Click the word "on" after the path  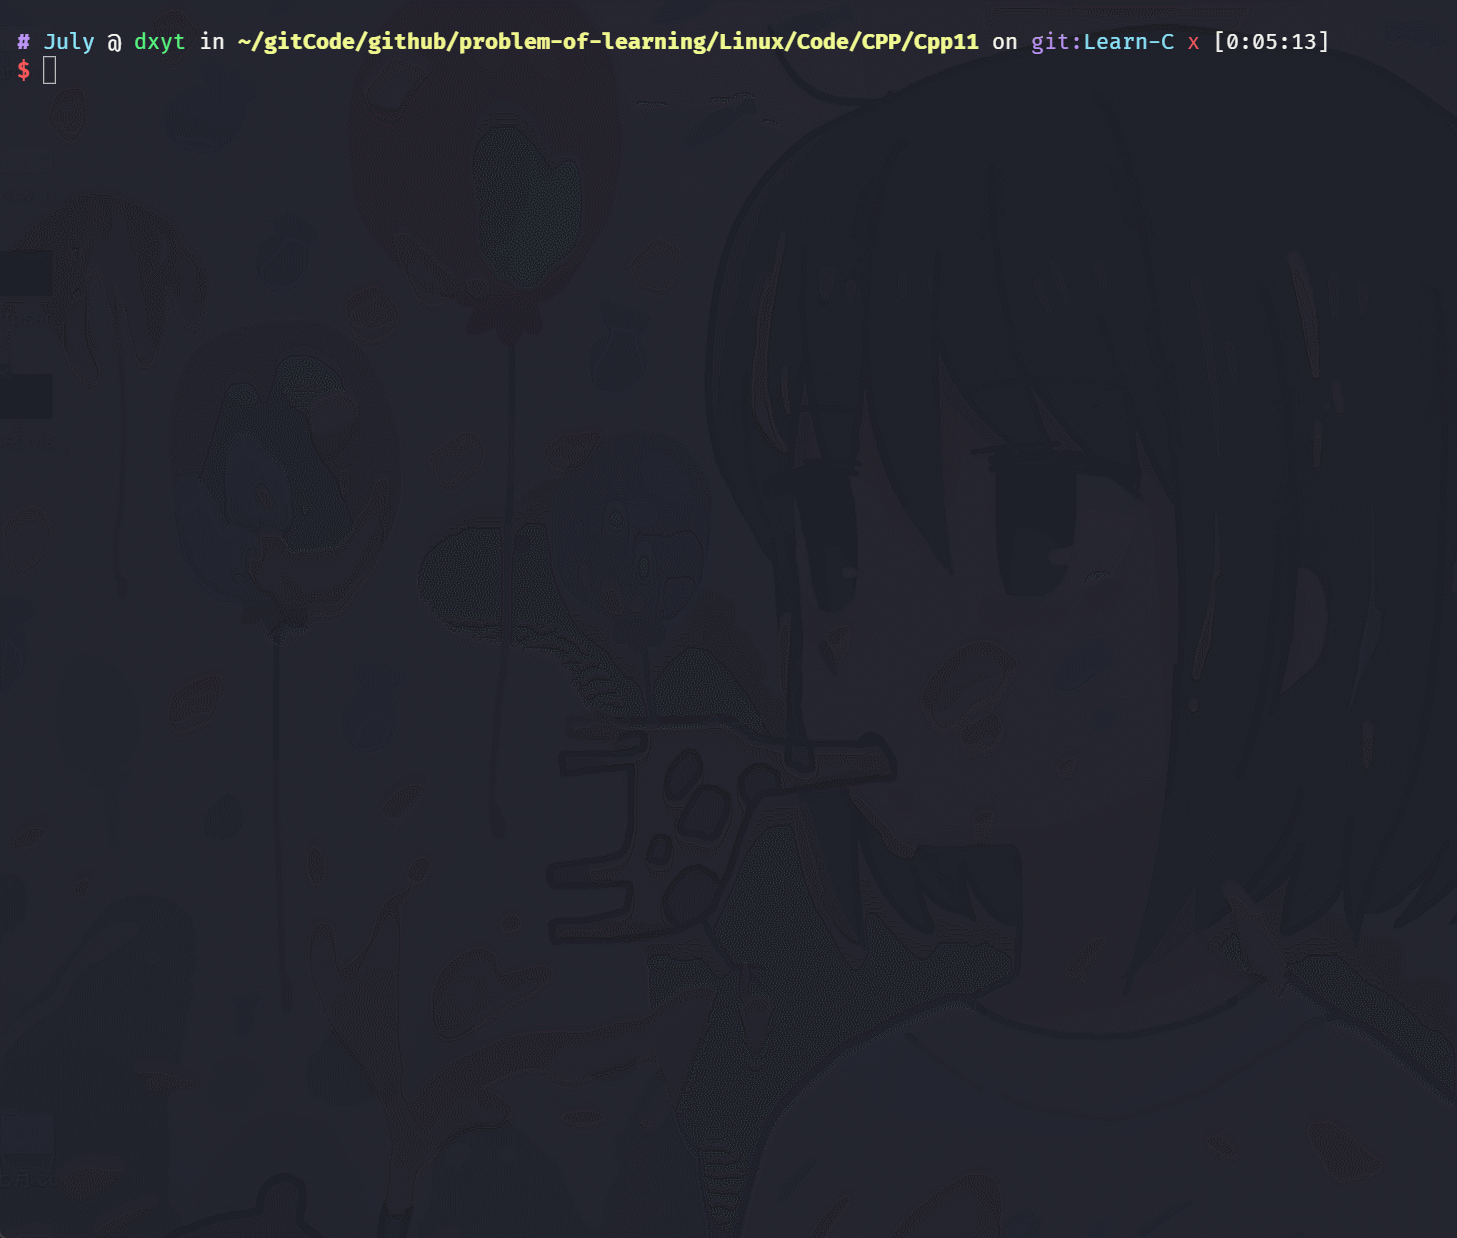coord(1005,43)
